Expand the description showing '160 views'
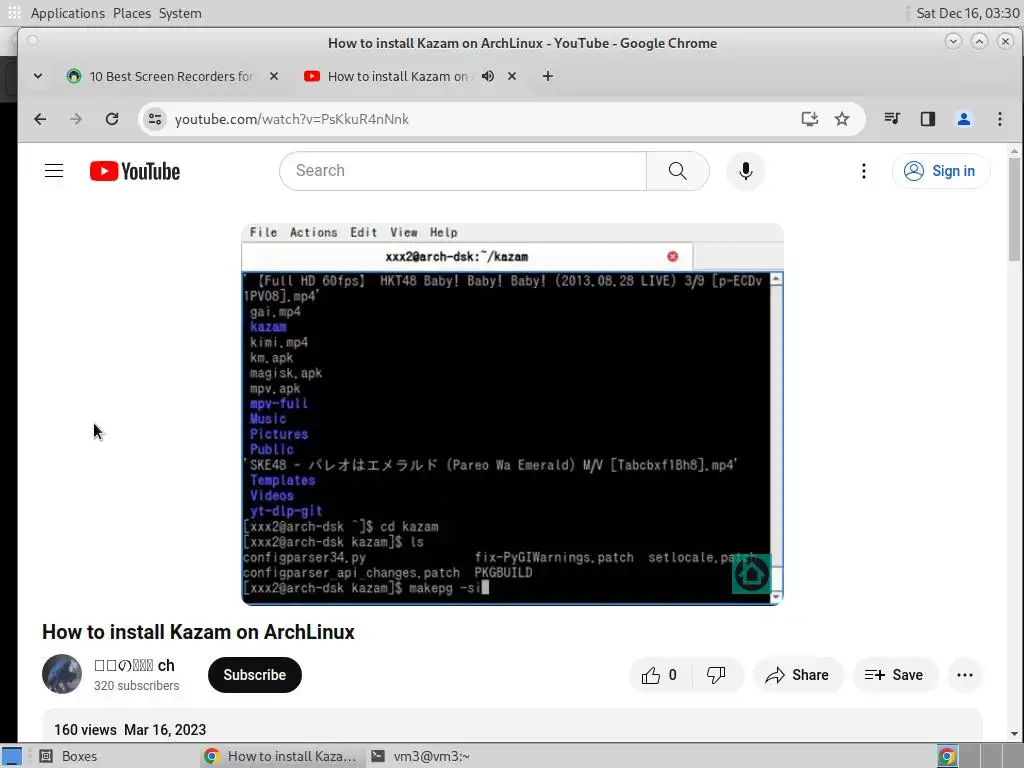 tap(512, 725)
